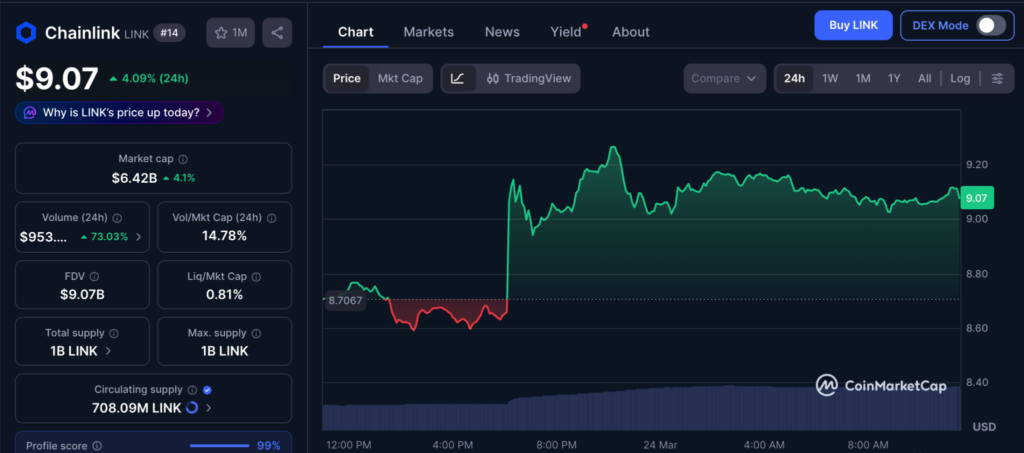The width and height of the screenshot is (1024, 453).
Task: Click Circulating supply verified badge
Action: (206, 390)
